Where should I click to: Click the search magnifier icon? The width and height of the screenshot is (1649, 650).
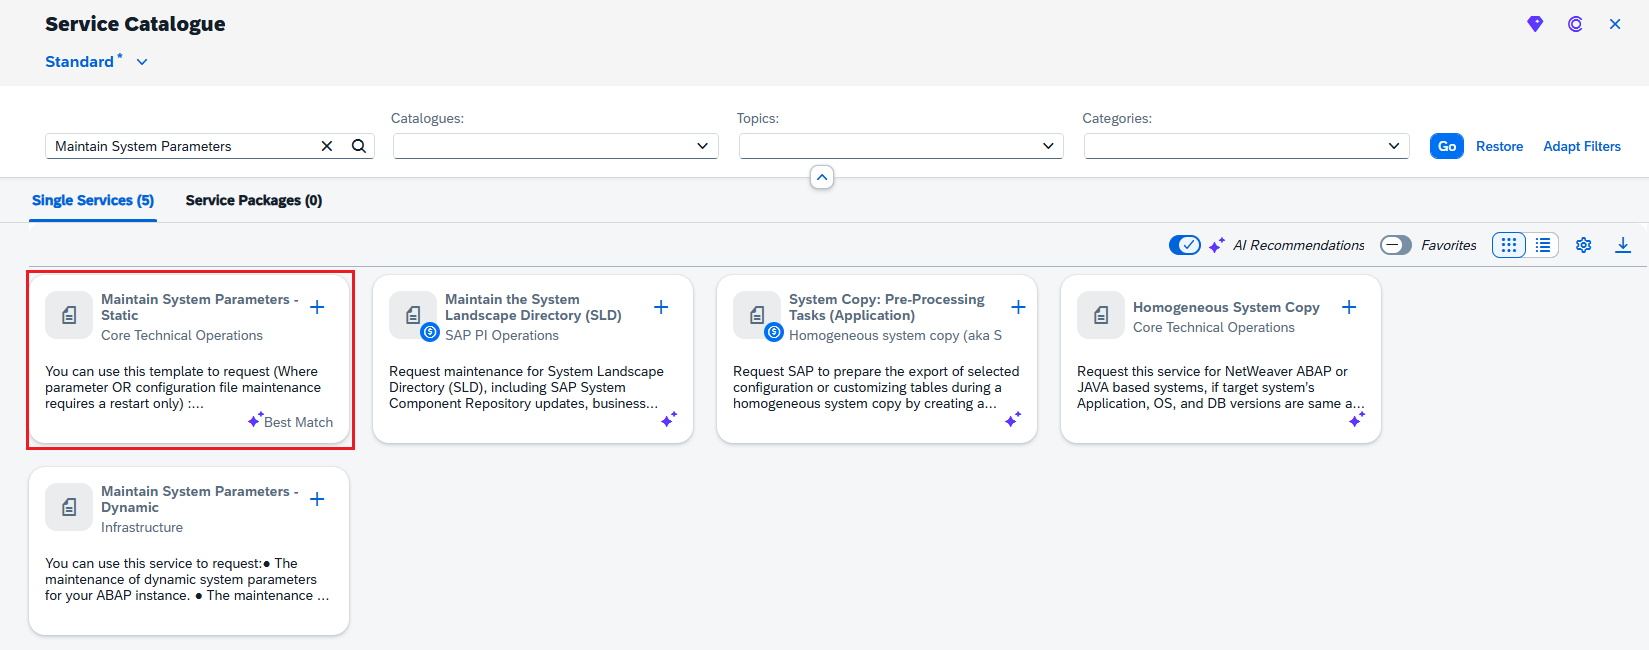point(359,146)
